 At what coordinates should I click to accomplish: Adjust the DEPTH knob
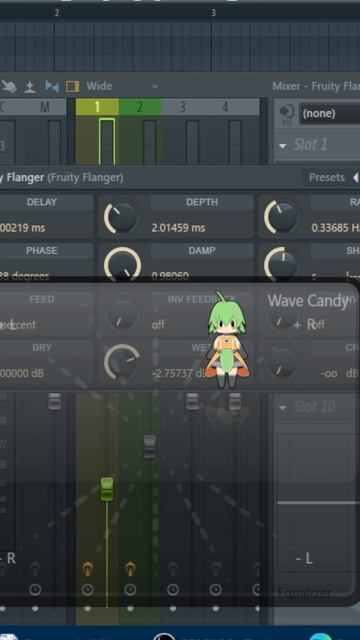[121, 218]
